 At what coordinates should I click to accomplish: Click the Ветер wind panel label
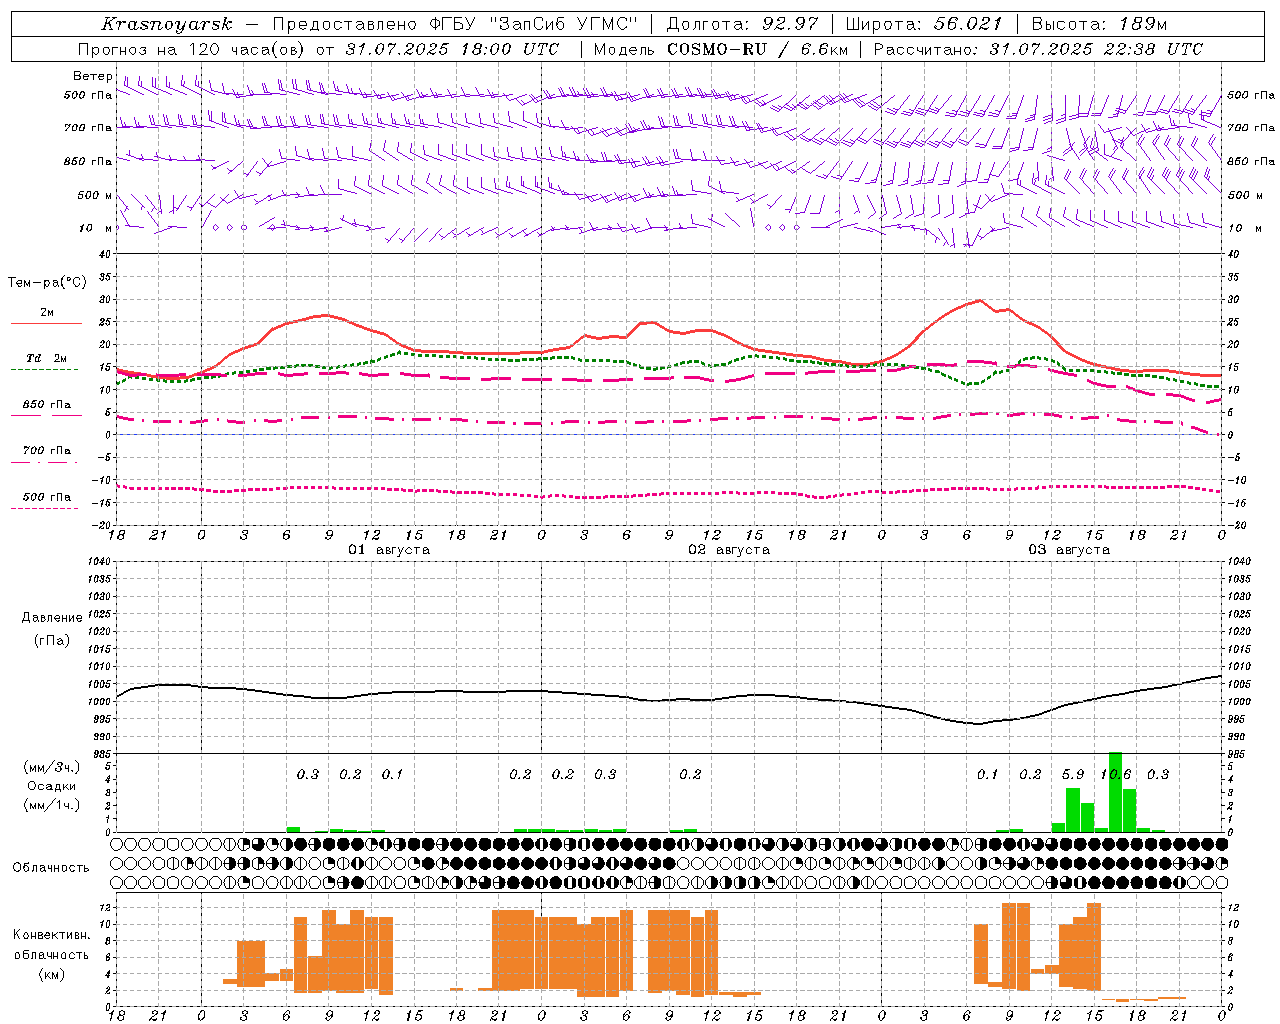(x=93, y=76)
